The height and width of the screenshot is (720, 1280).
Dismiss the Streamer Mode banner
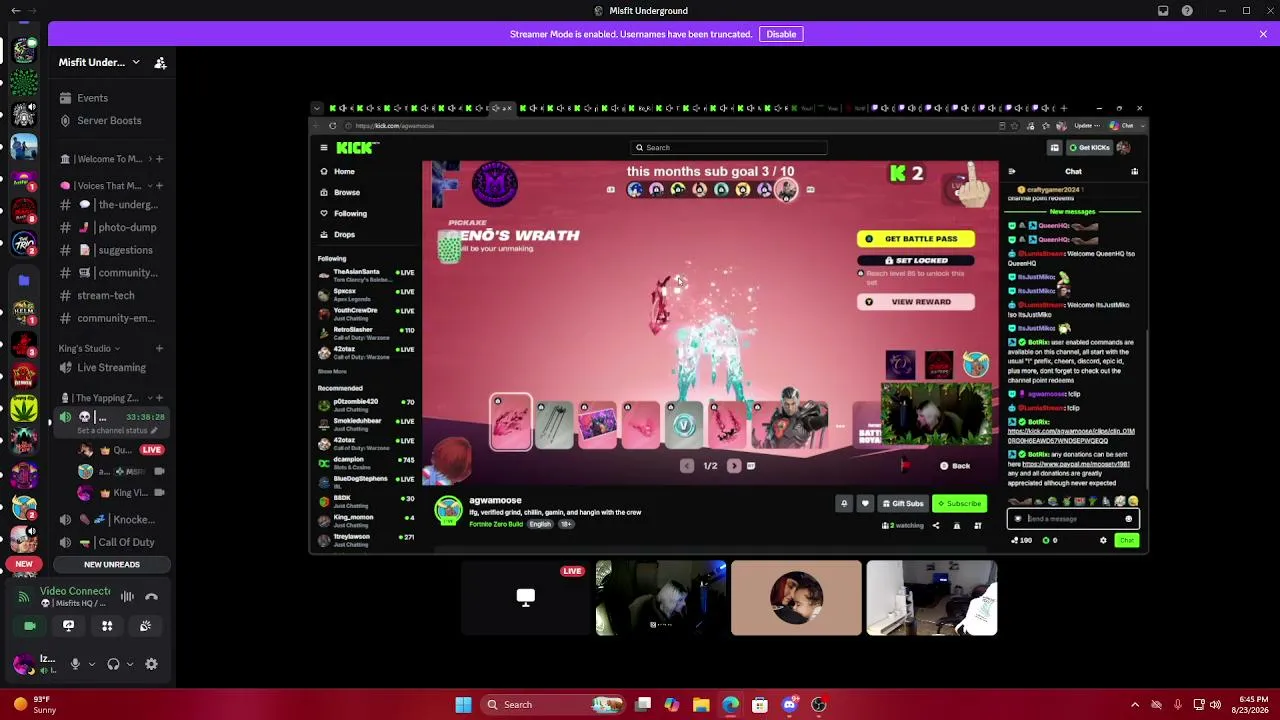1263,34
